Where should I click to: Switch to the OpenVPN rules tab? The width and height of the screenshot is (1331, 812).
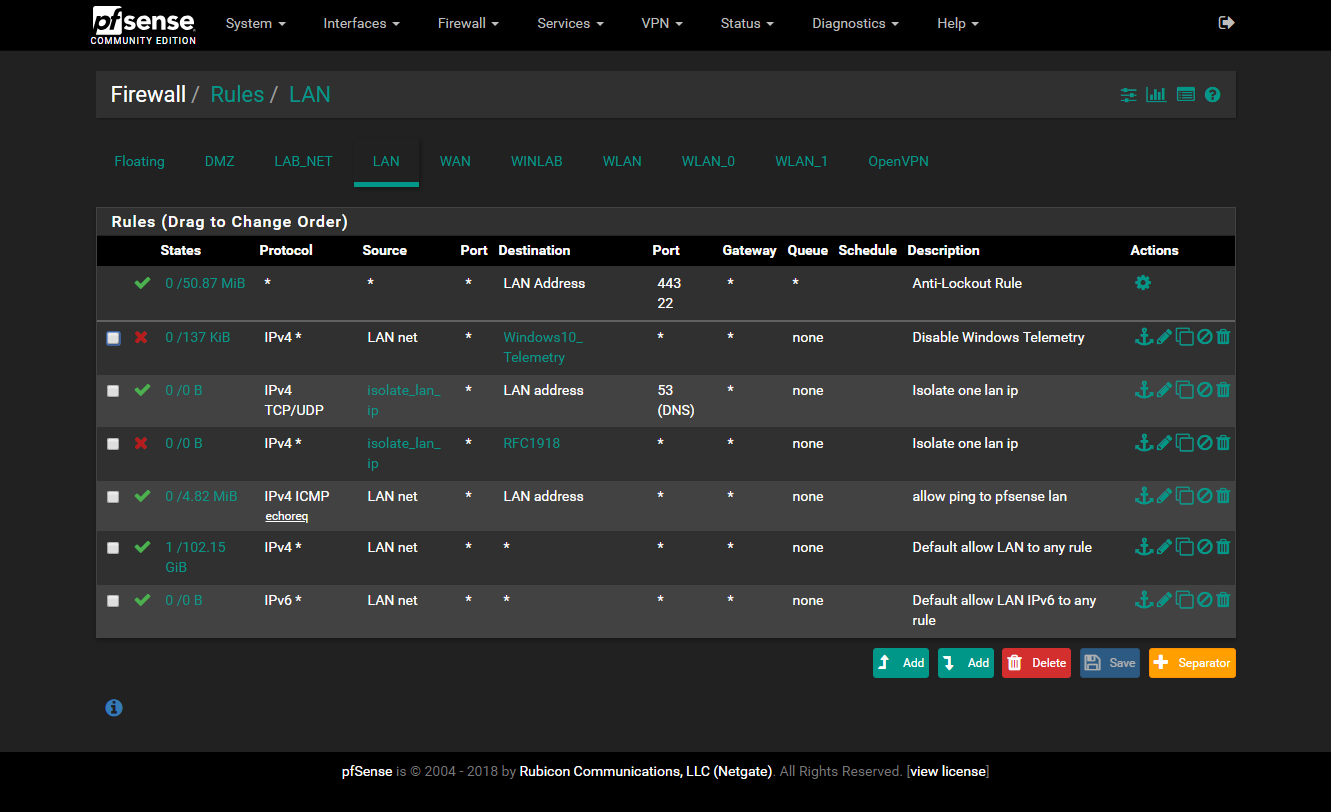pos(898,161)
